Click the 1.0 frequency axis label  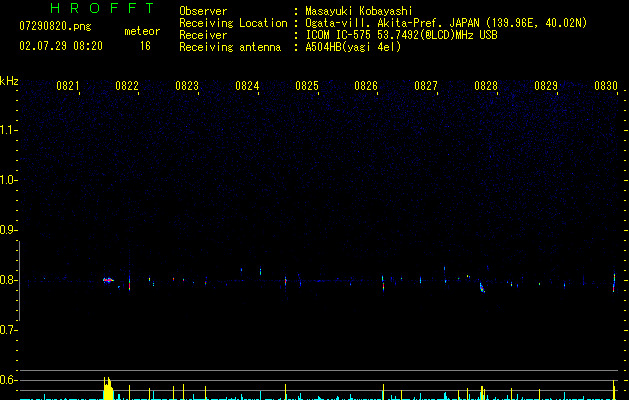coord(8,180)
